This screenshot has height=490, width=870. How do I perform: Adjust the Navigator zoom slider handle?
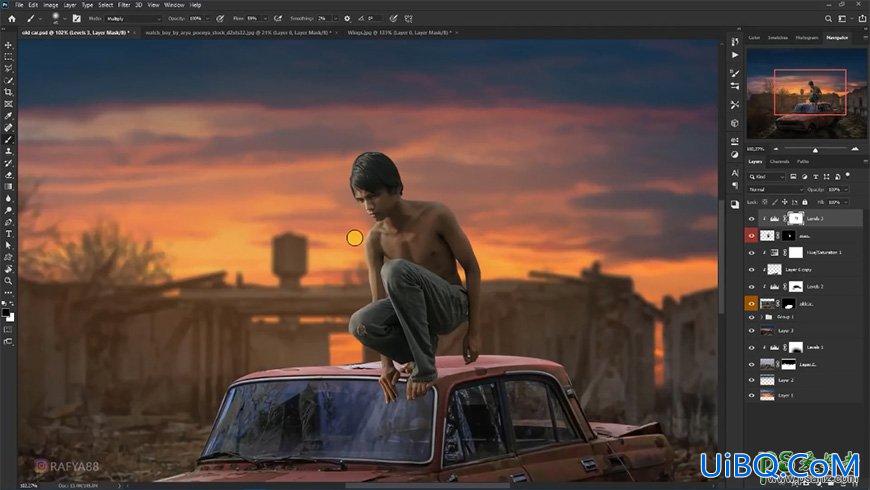coord(815,150)
